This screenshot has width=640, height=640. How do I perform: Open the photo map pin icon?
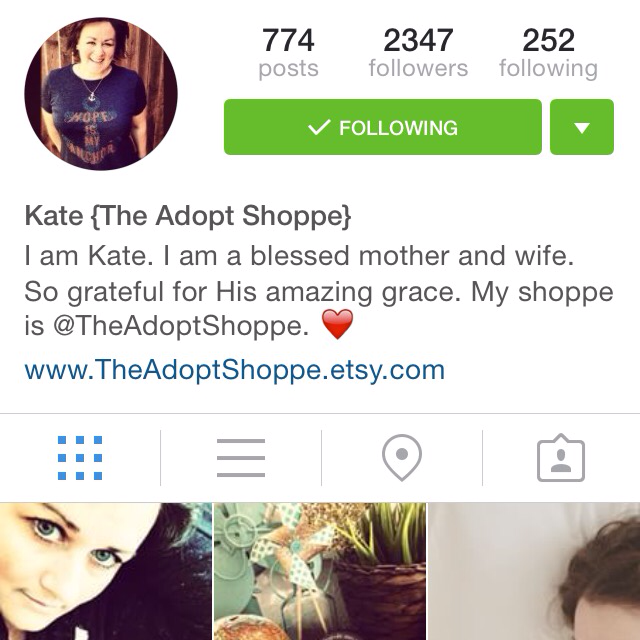click(x=402, y=457)
